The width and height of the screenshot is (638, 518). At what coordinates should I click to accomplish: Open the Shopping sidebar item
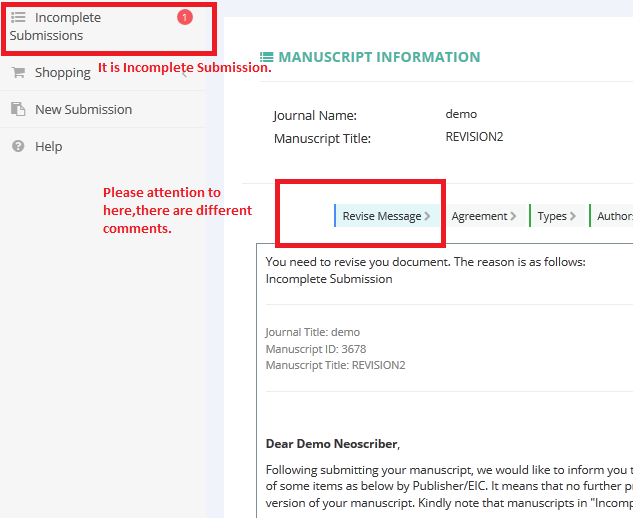(63, 72)
